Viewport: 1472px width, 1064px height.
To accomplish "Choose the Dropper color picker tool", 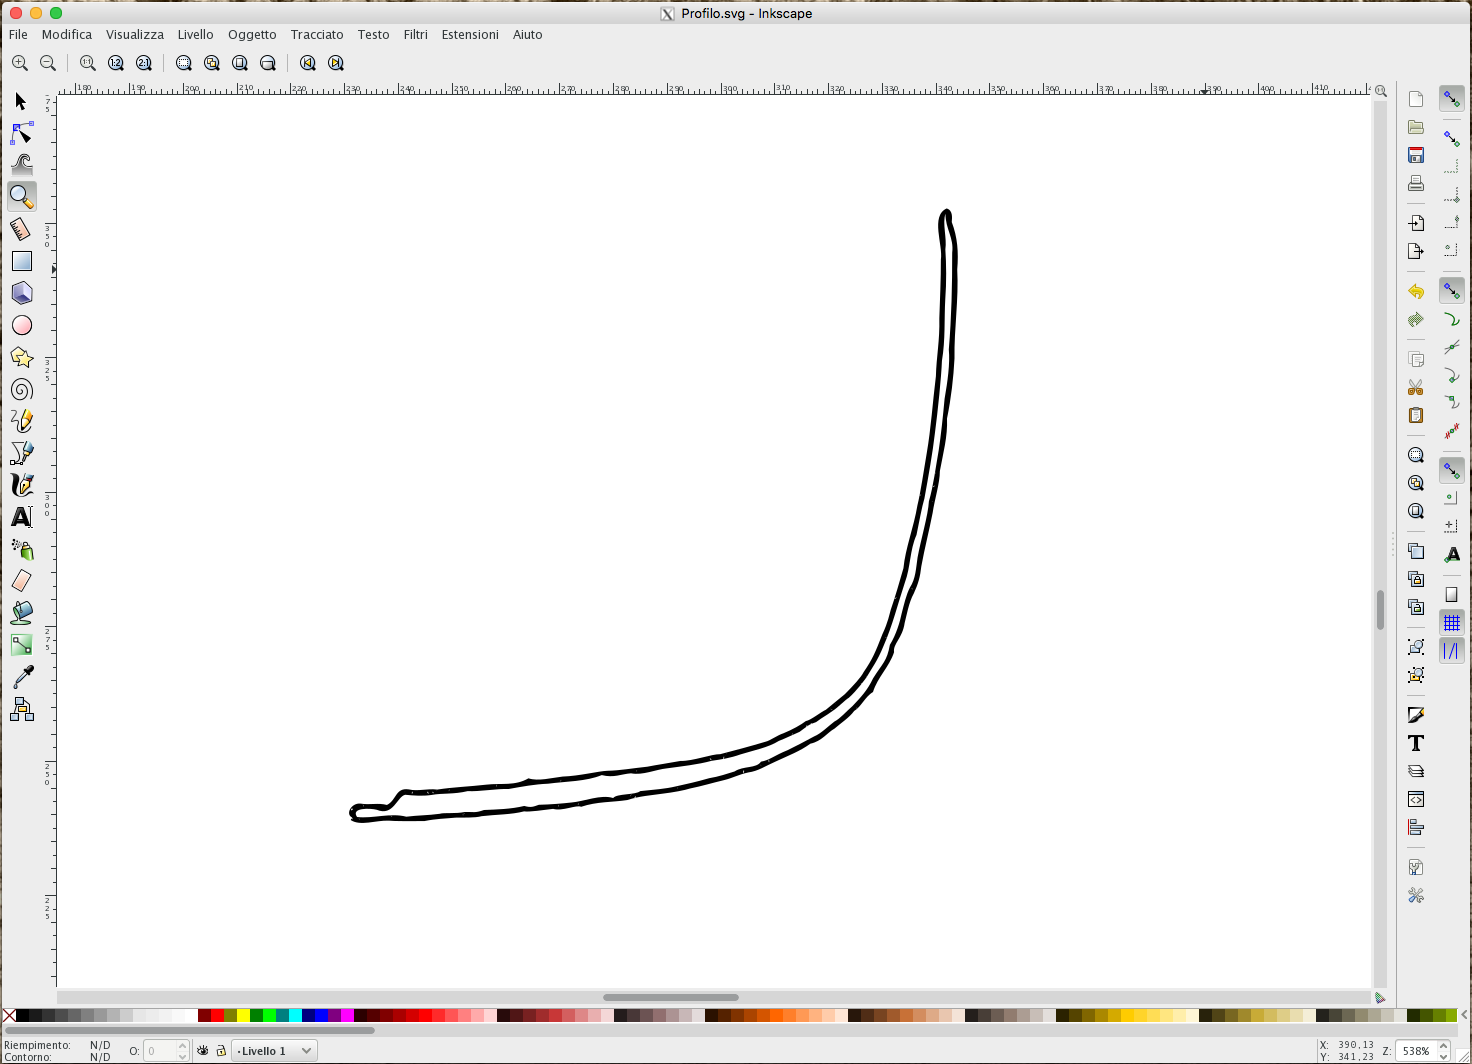I will point(21,676).
